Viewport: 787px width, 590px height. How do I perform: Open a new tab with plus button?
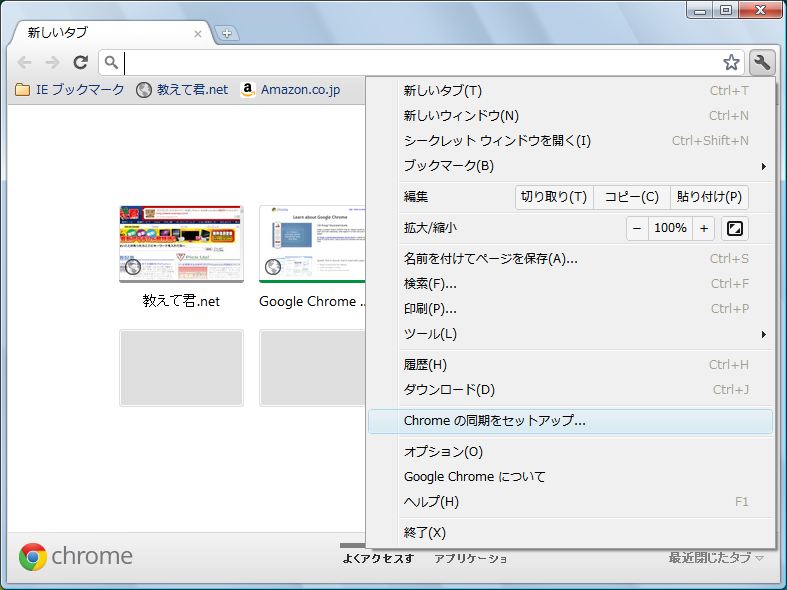tap(227, 34)
